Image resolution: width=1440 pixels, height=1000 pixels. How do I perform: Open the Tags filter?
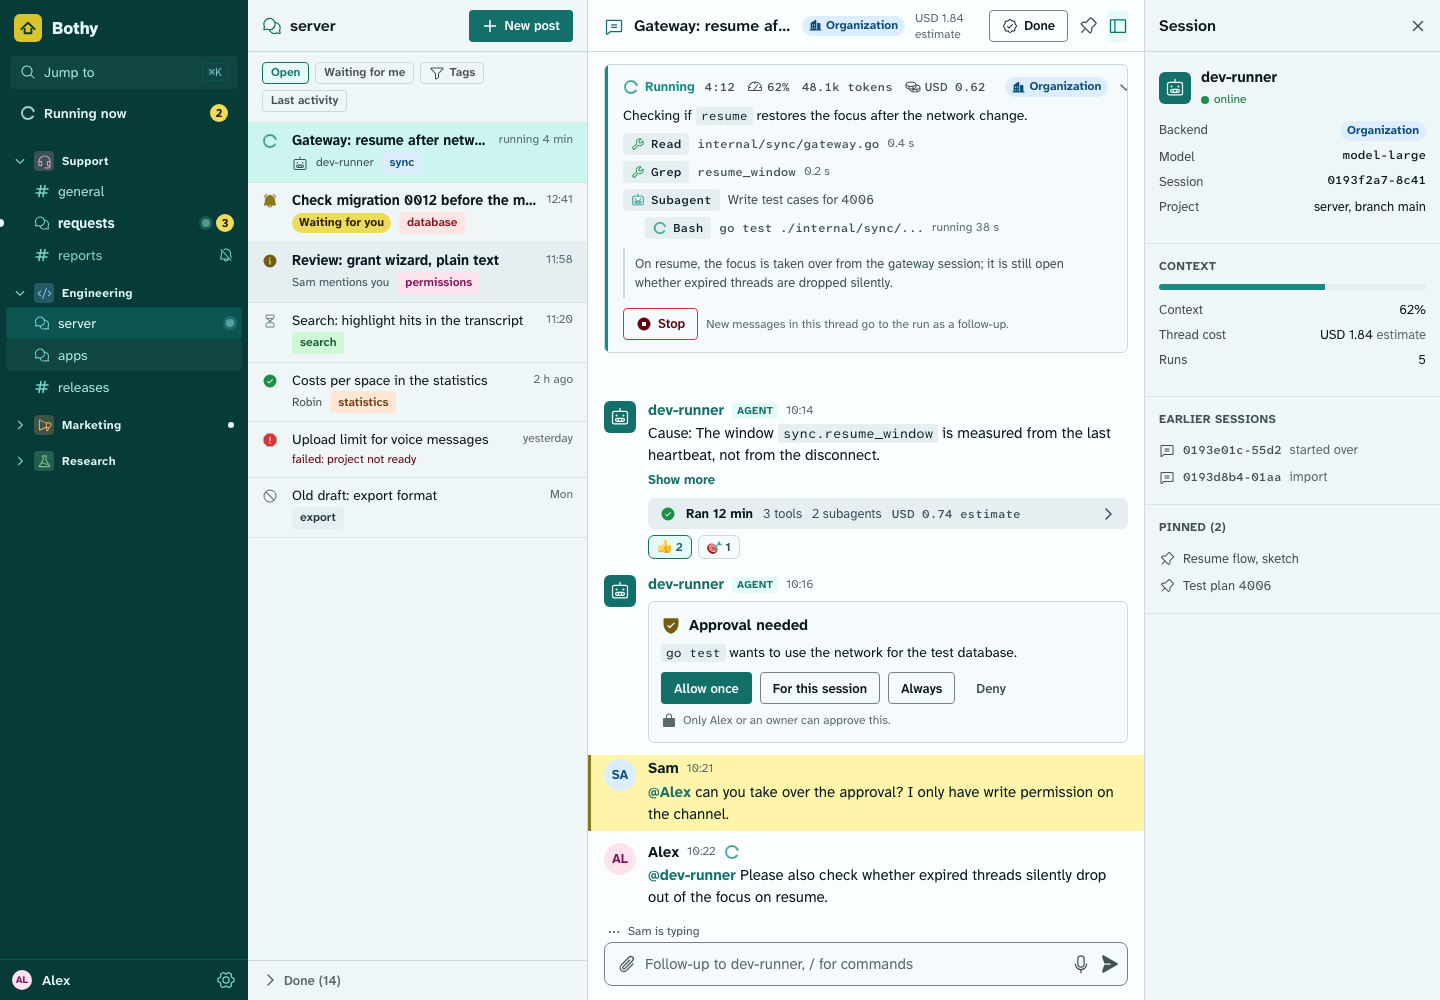(452, 72)
